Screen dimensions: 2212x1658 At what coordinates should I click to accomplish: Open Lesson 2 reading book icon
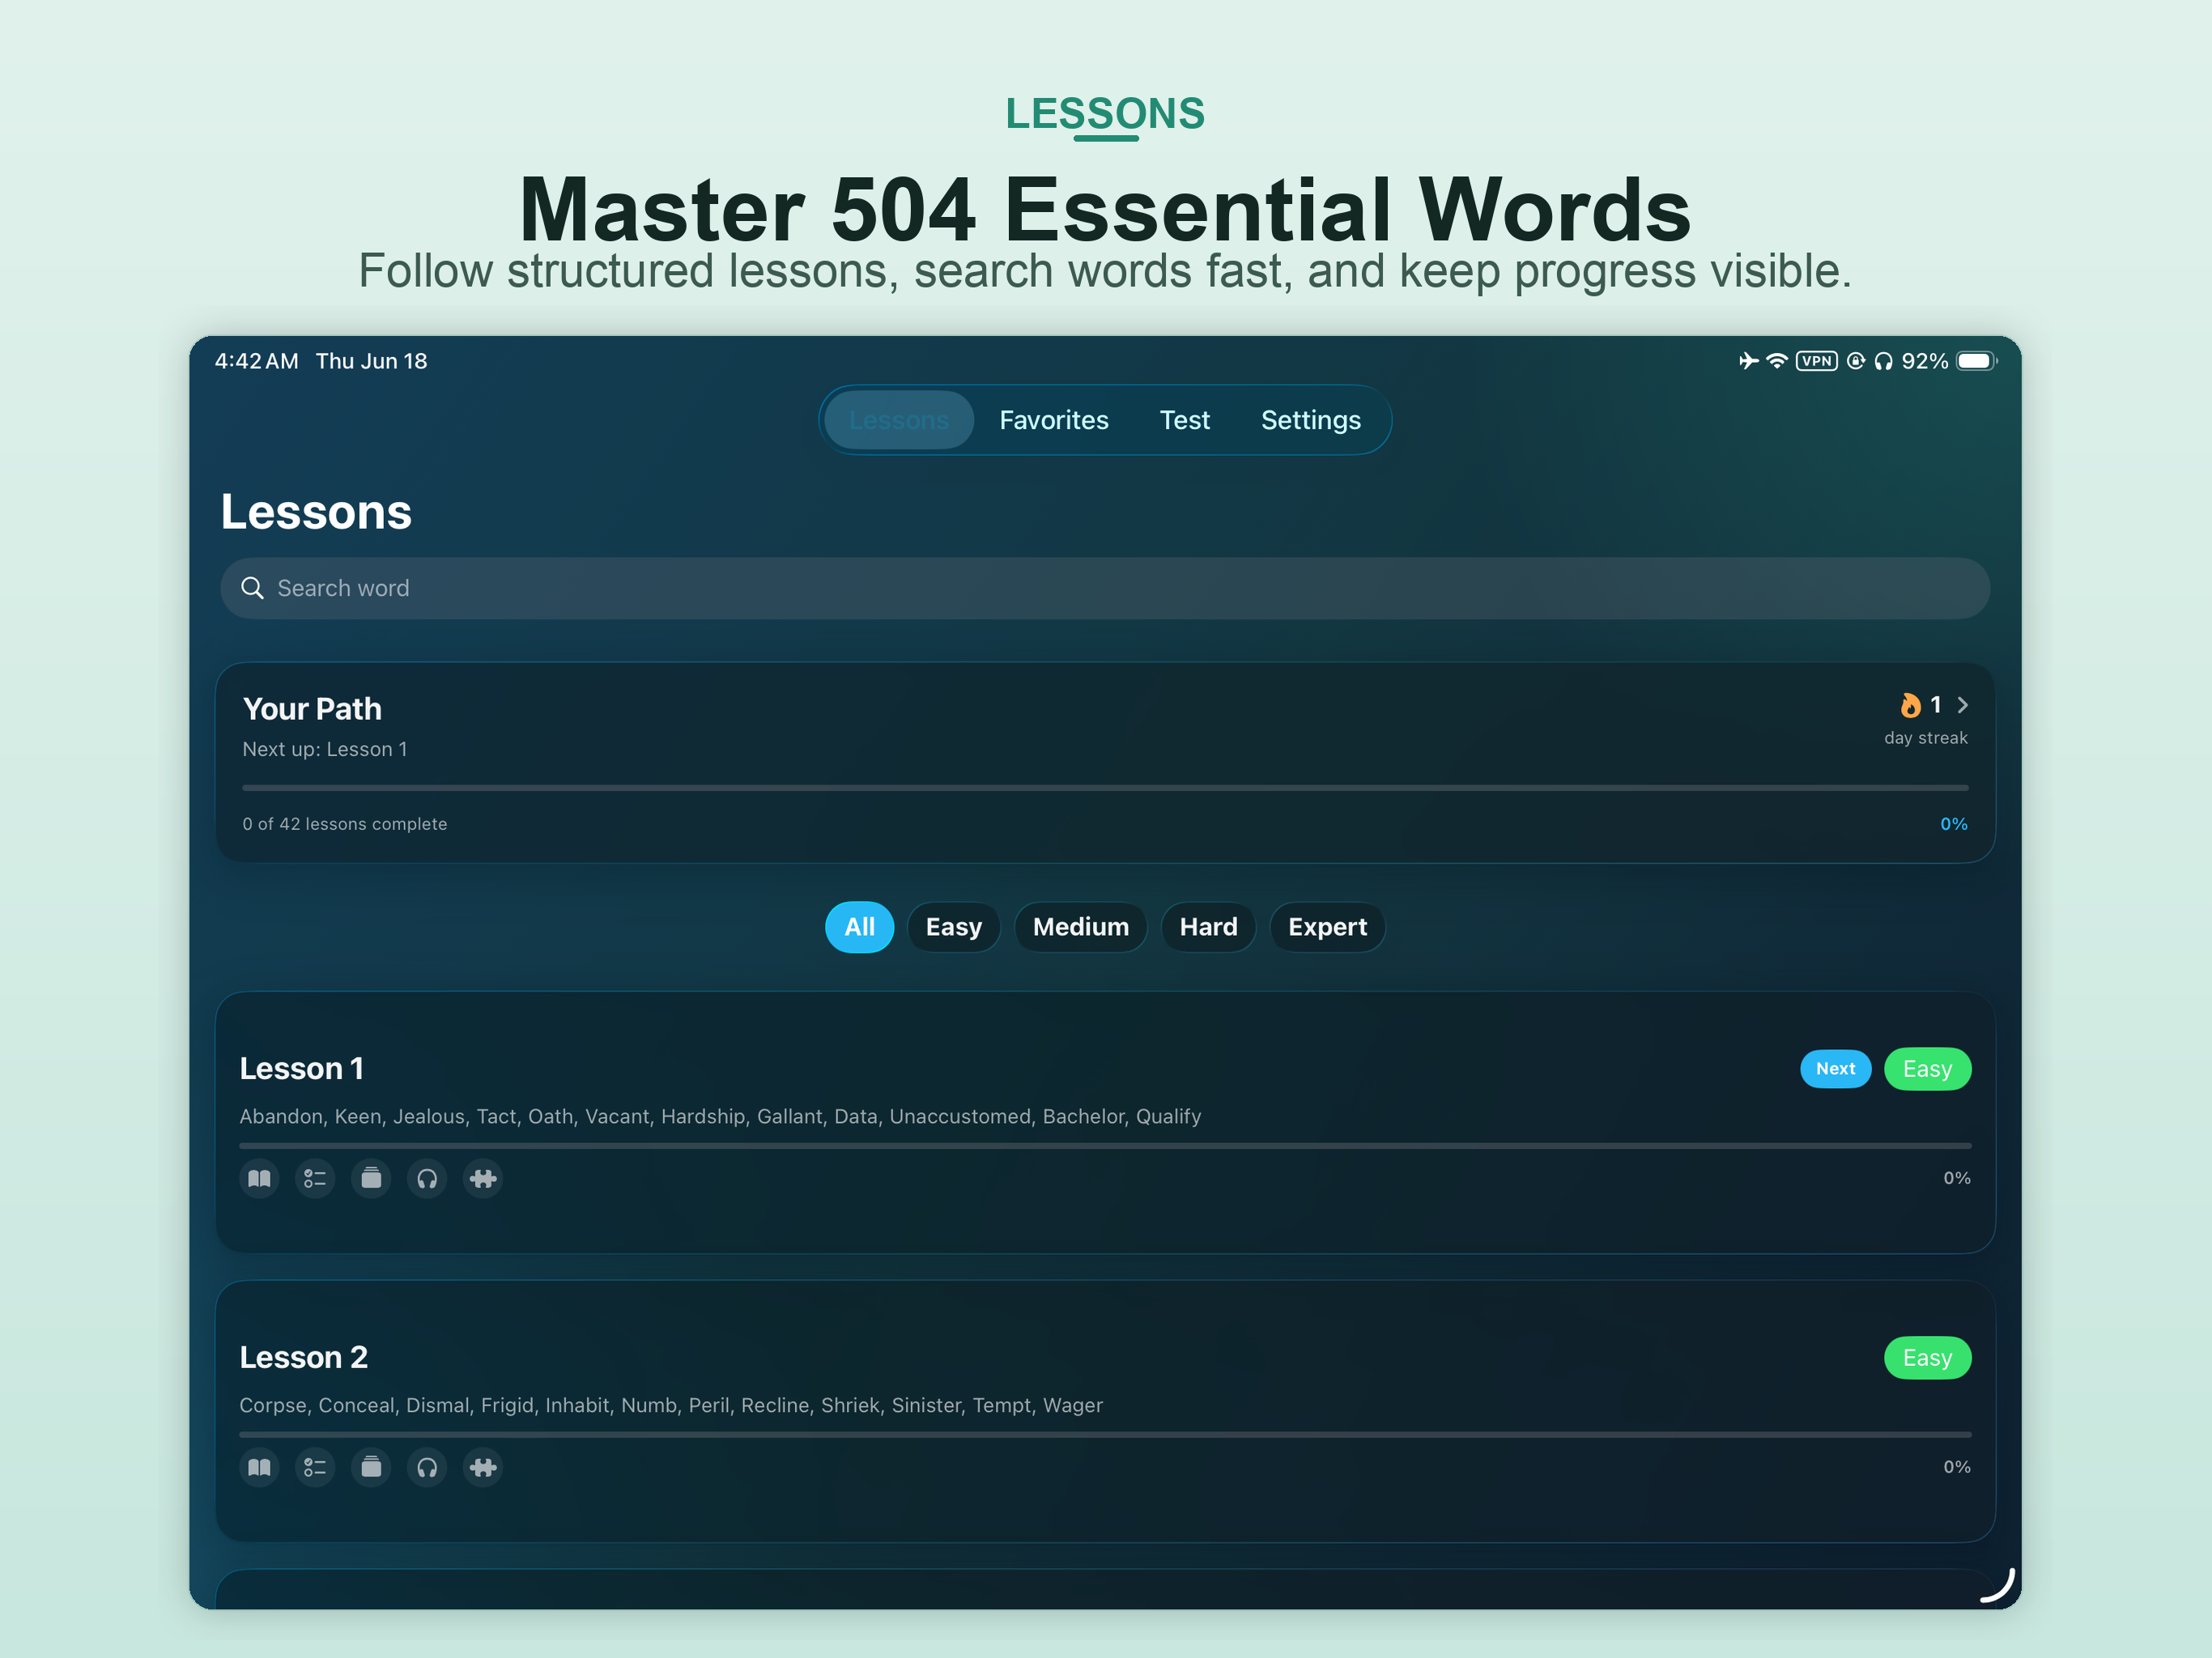tap(259, 1467)
